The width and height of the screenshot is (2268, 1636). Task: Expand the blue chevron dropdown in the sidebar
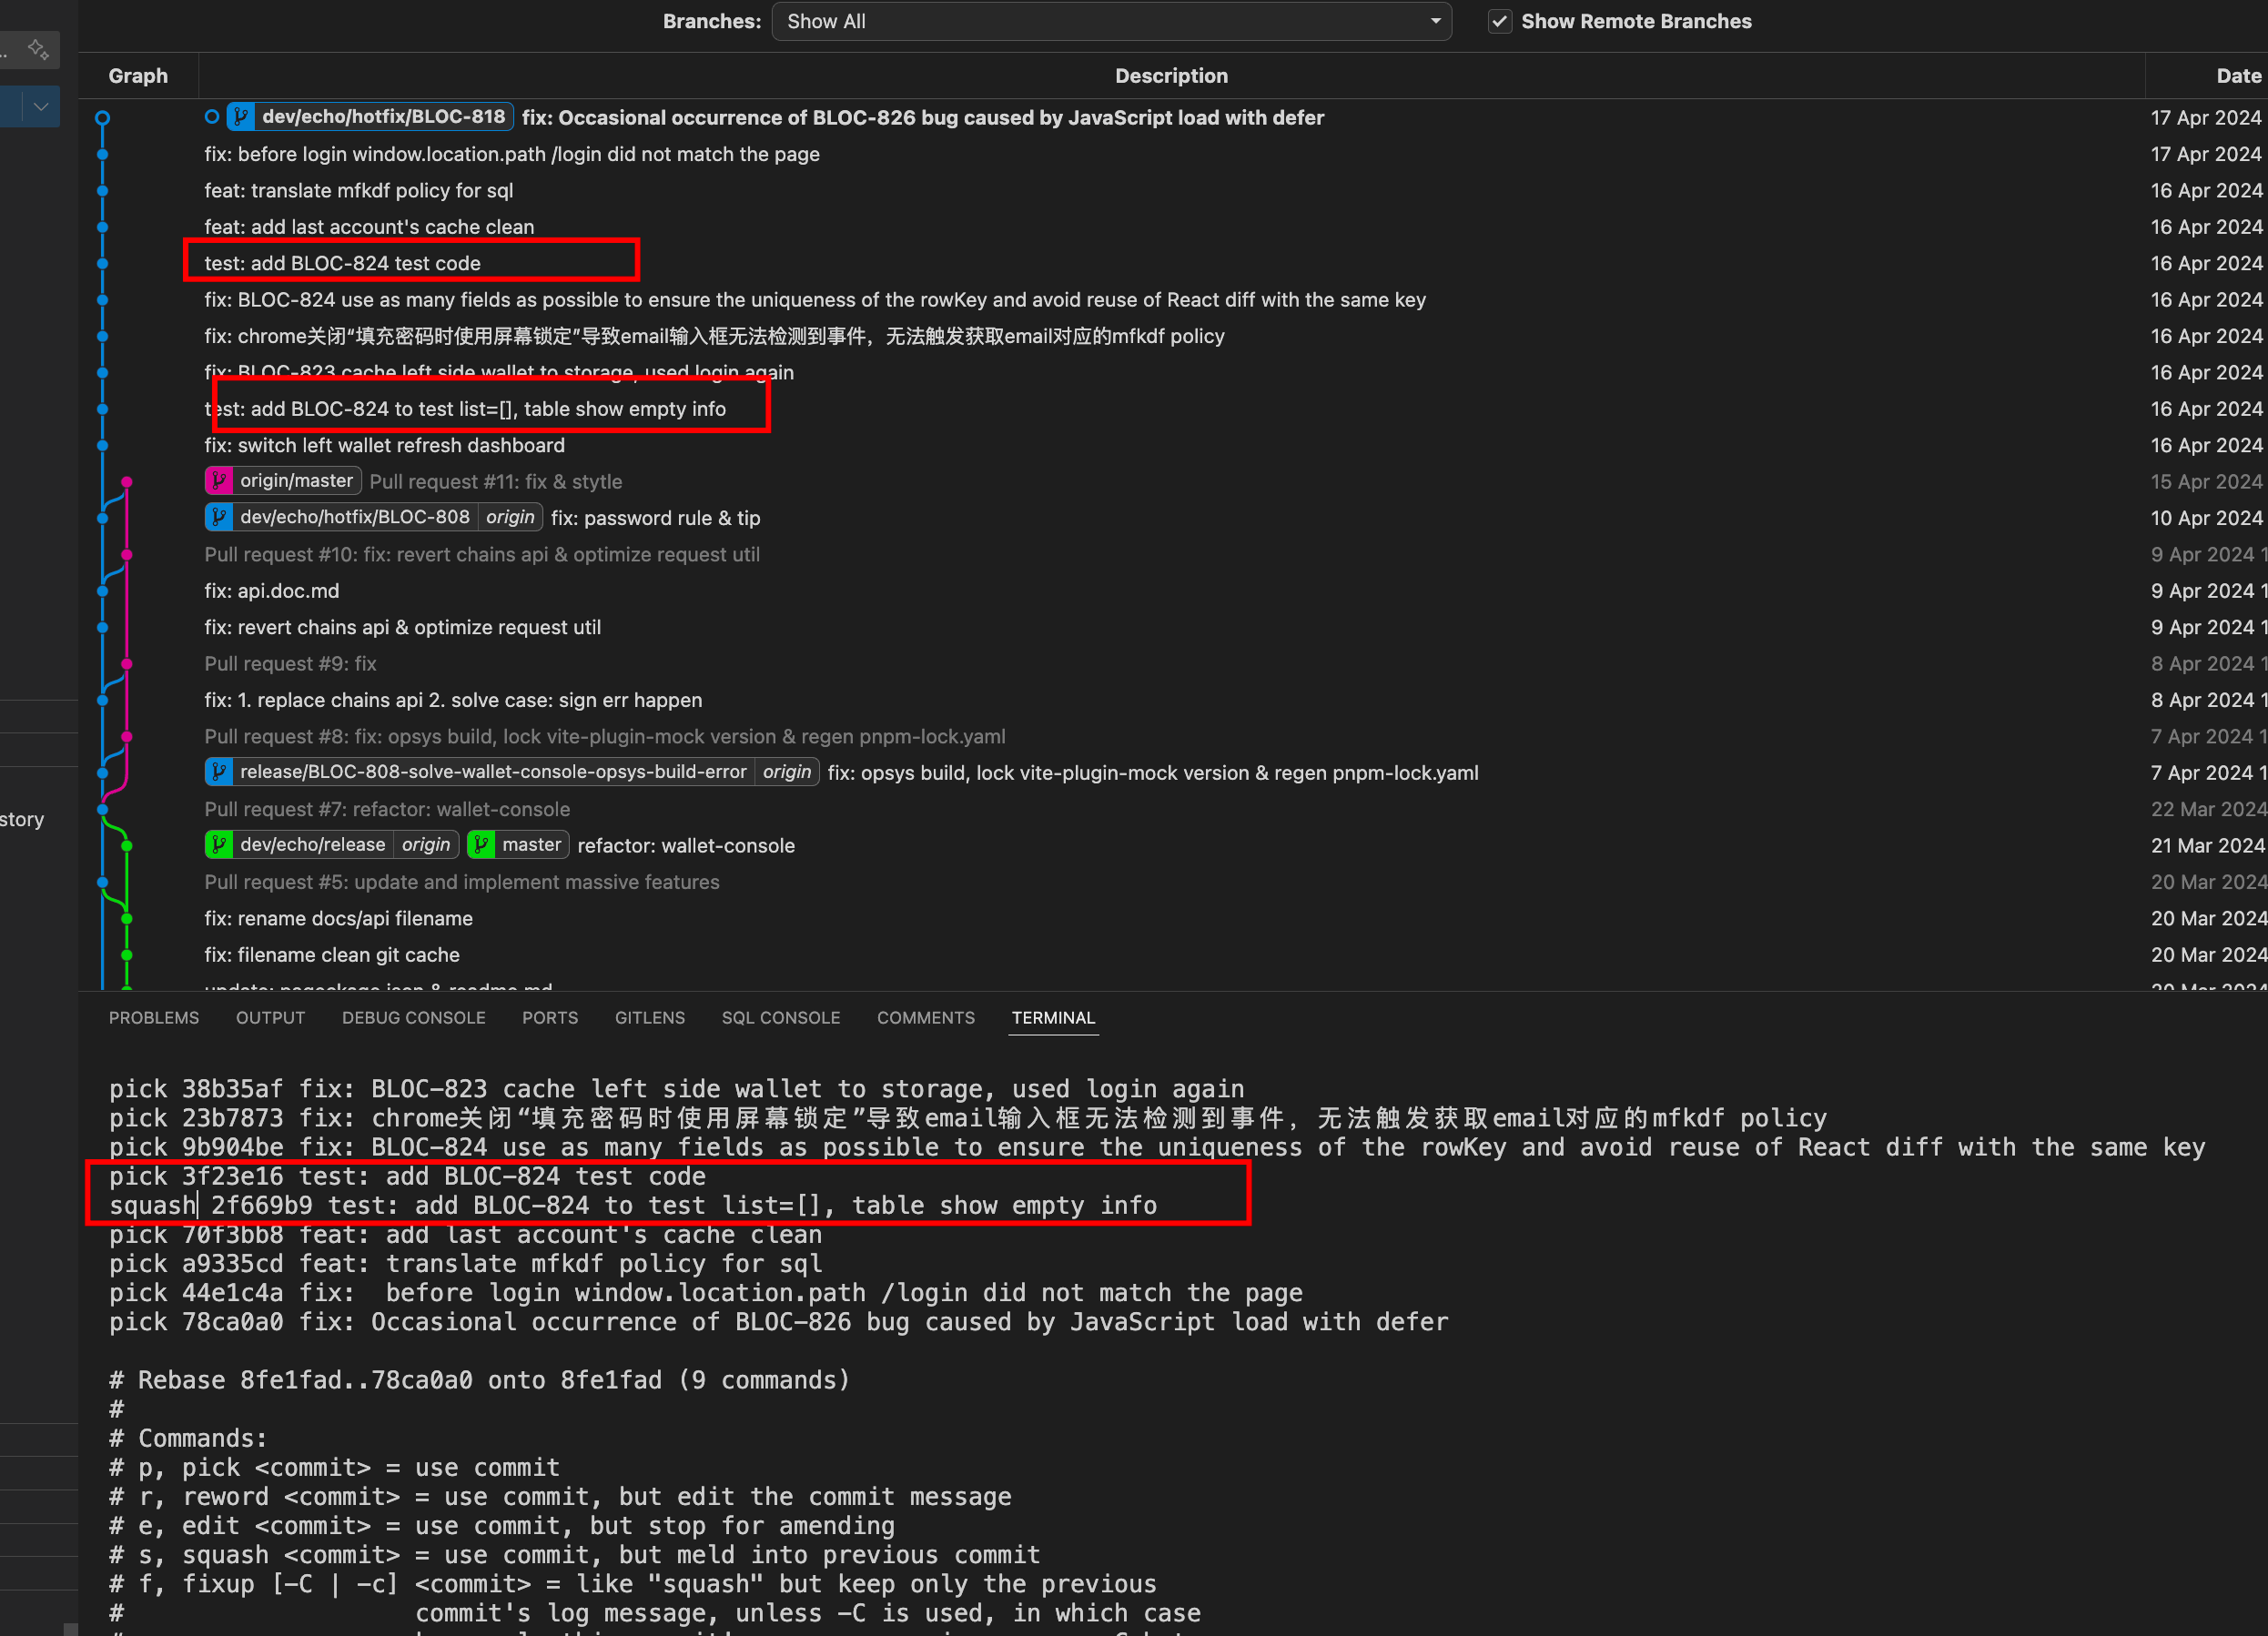[x=41, y=106]
